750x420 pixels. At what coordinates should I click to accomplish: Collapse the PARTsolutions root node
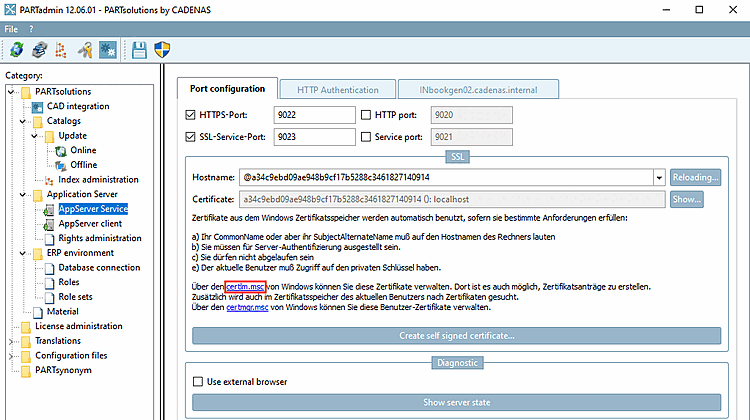click(x=11, y=91)
